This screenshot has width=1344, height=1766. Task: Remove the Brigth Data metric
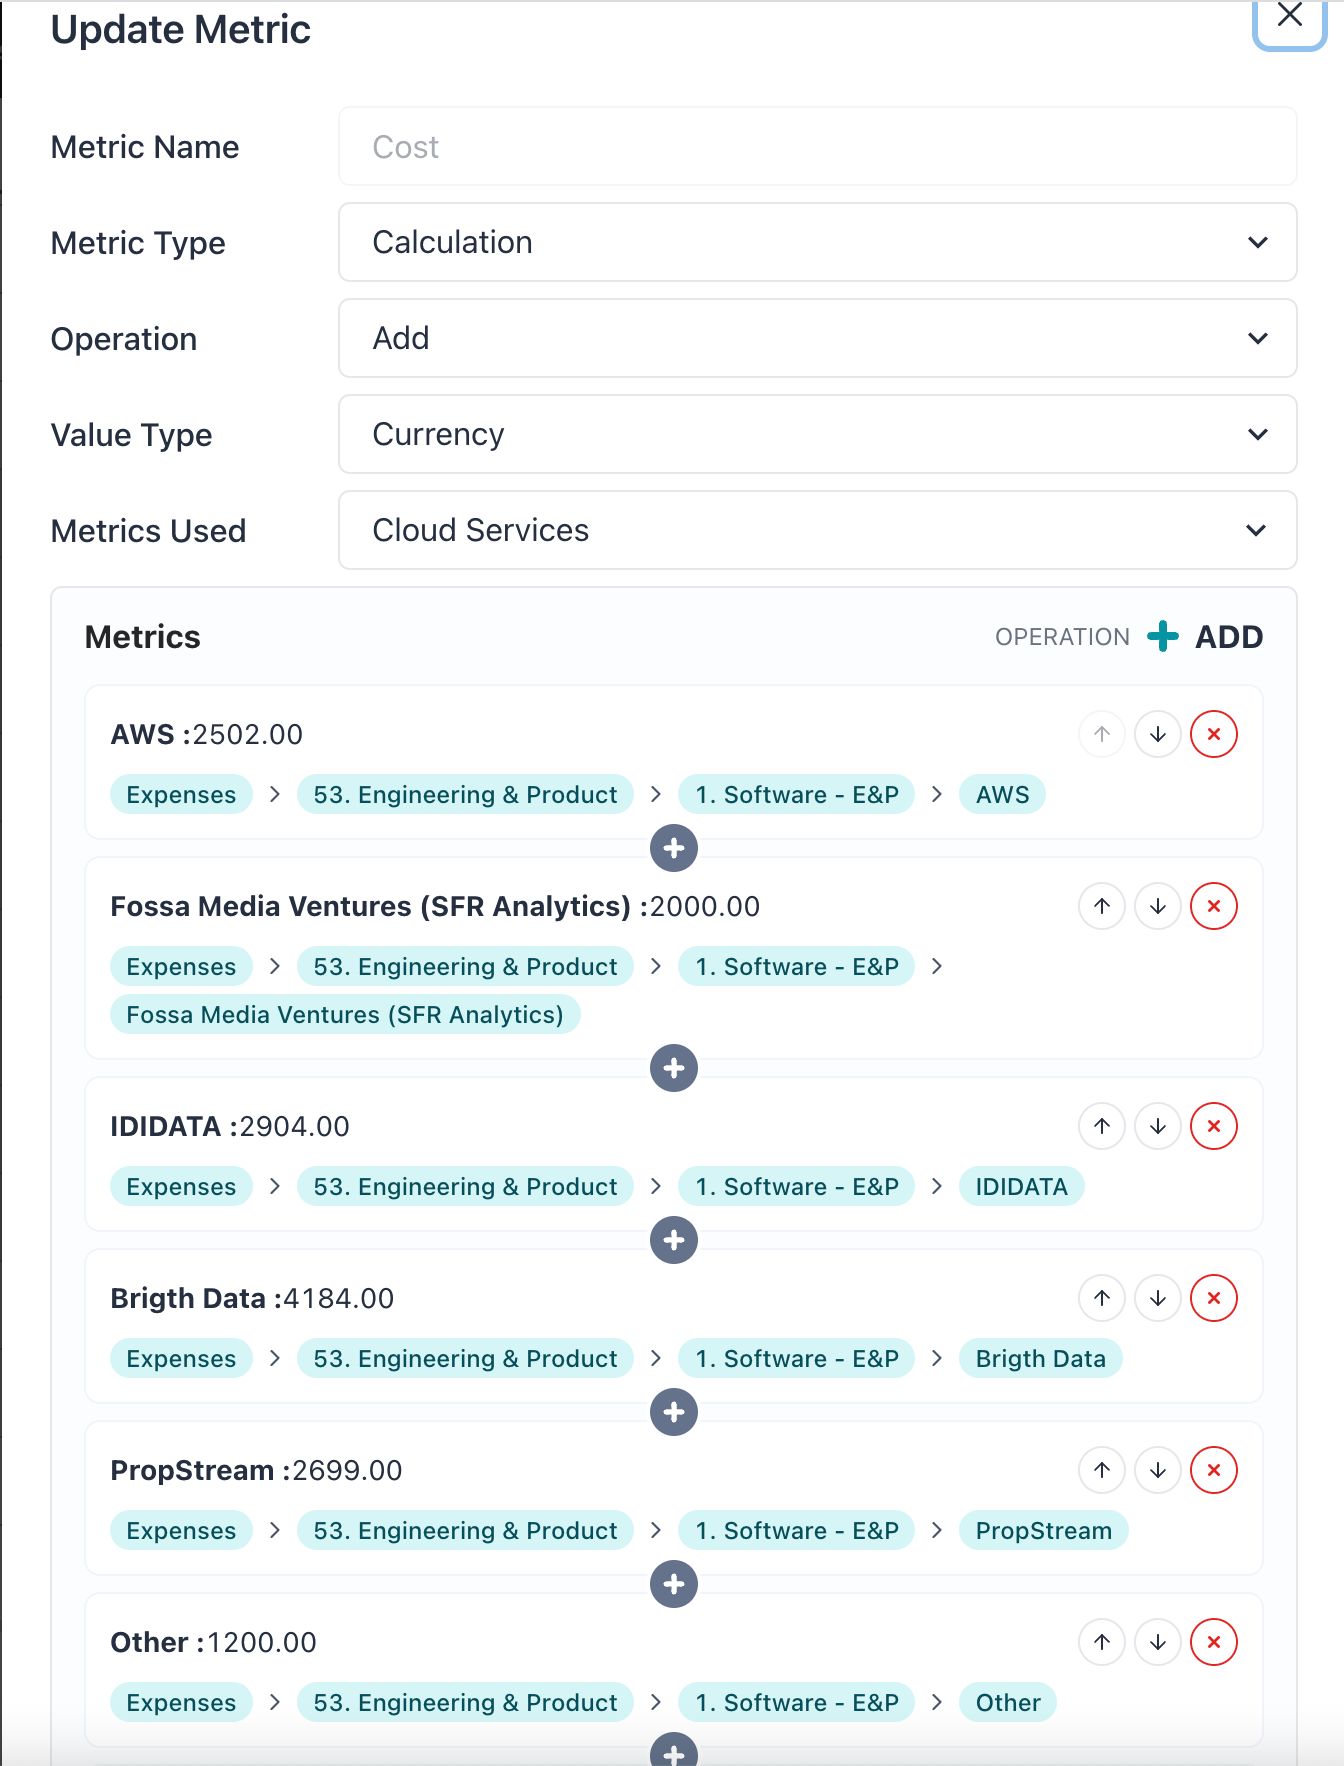pyautogui.click(x=1214, y=1298)
